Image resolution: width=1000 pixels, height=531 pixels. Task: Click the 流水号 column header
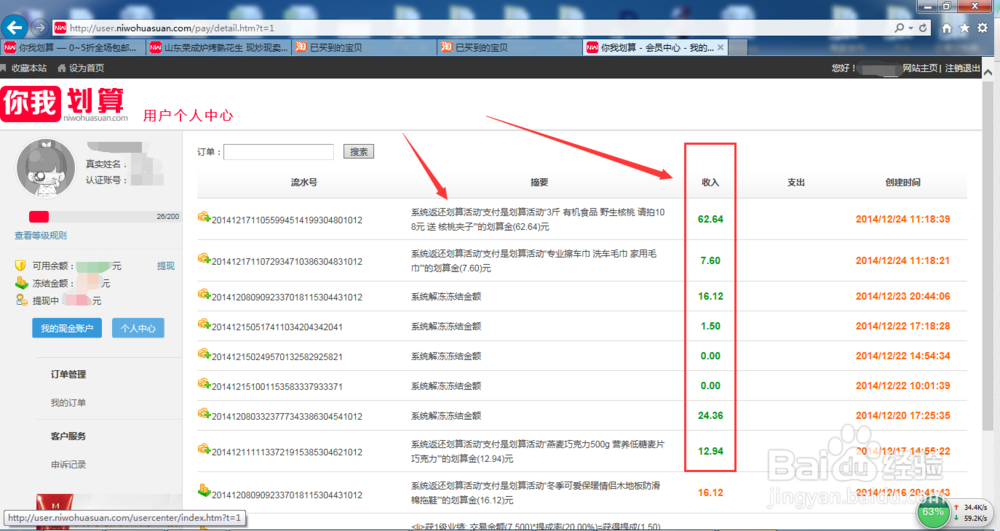pos(304,182)
